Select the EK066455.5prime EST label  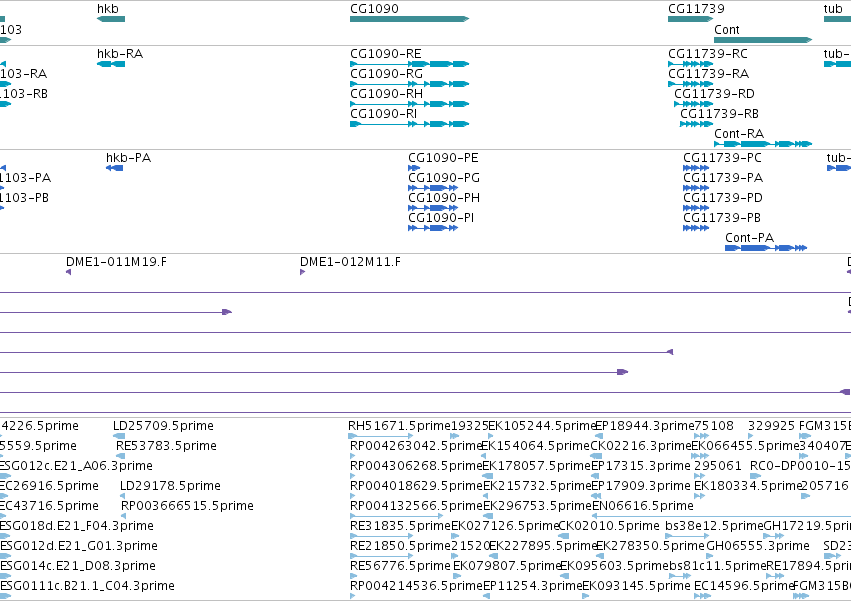tap(745, 446)
